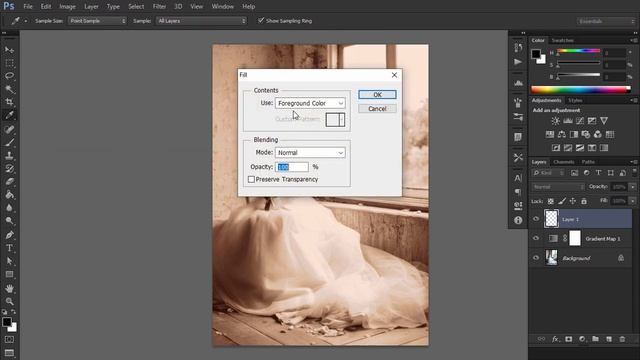Open the Edit menu

point(46,7)
